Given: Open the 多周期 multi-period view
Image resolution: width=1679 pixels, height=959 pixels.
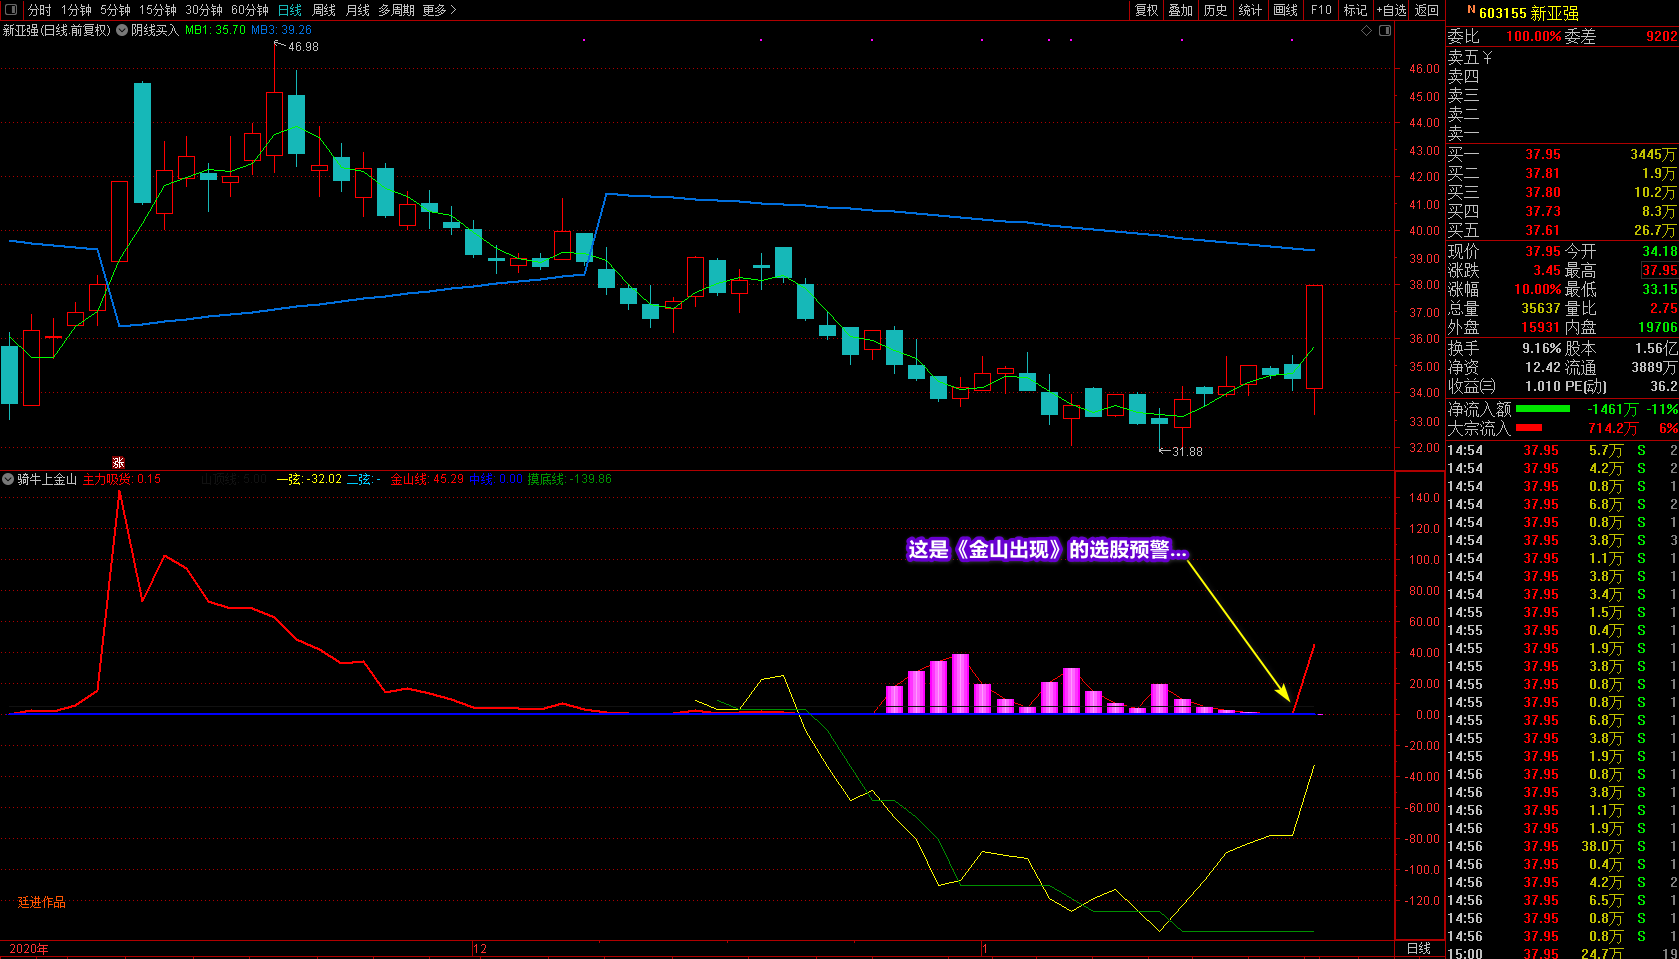Looking at the screenshot, I should click(396, 10).
